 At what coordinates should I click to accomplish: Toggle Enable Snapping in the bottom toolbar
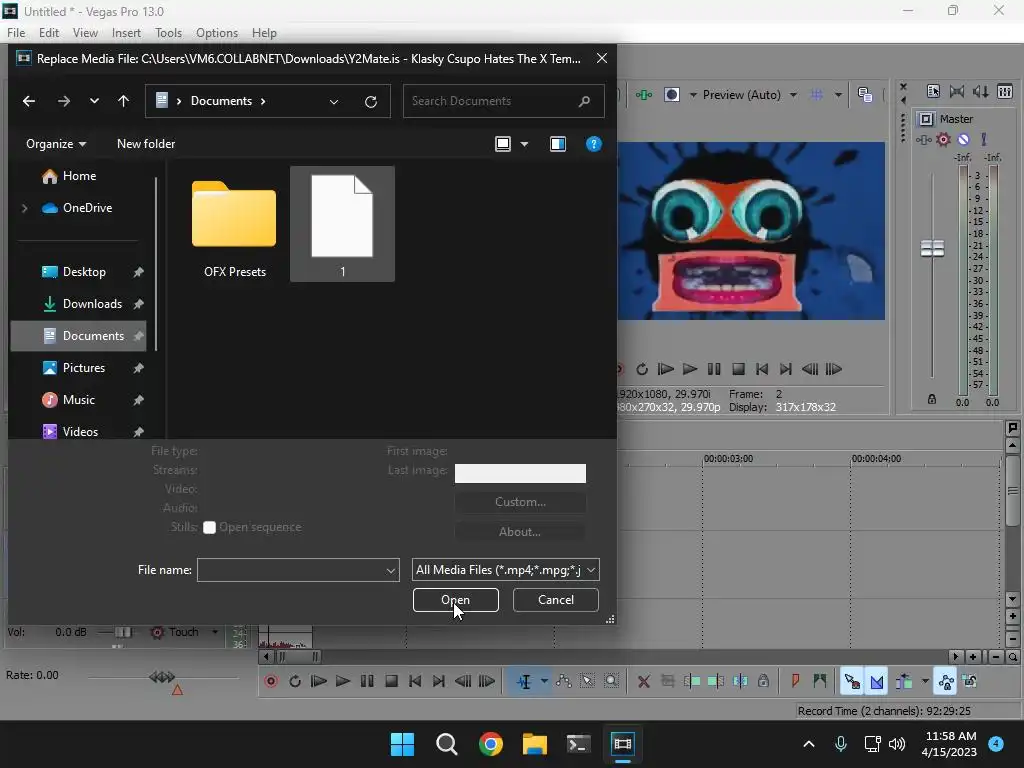[x=852, y=681]
